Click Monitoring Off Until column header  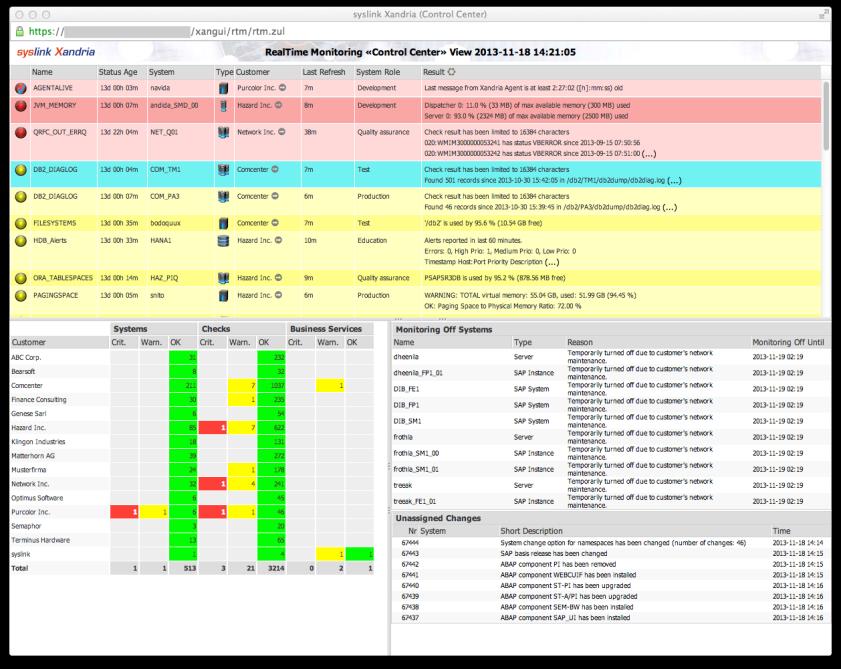point(788,342)
